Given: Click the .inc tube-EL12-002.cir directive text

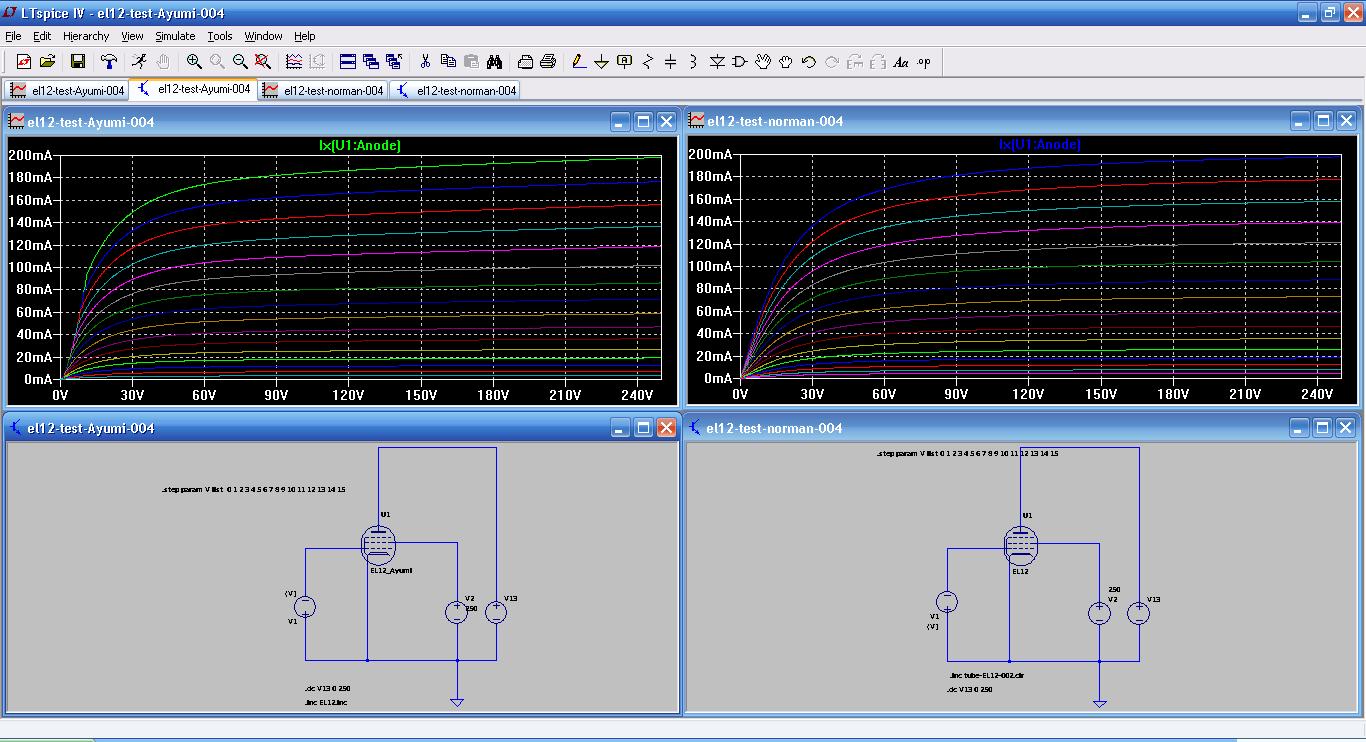Looking at the screenshot, I should (x=986, y=676).
